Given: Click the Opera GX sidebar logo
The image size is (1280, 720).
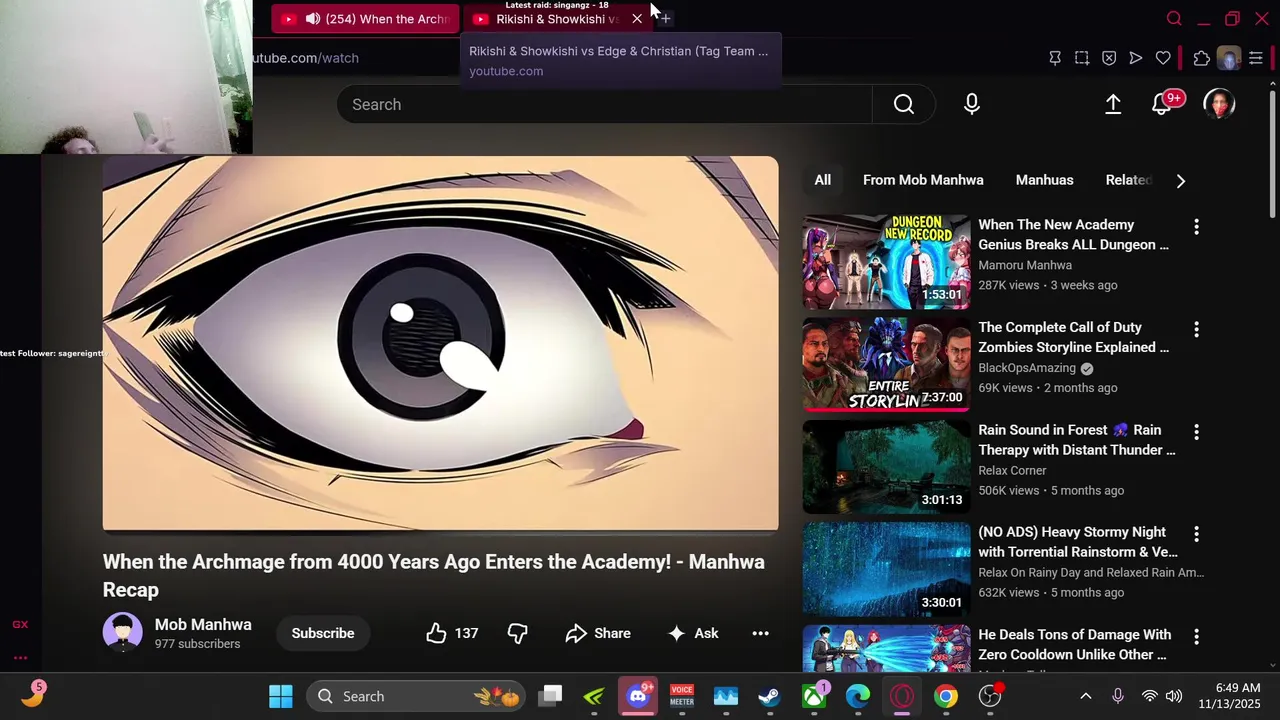Looking at the screenshot, I should click(x=20, y=624).
